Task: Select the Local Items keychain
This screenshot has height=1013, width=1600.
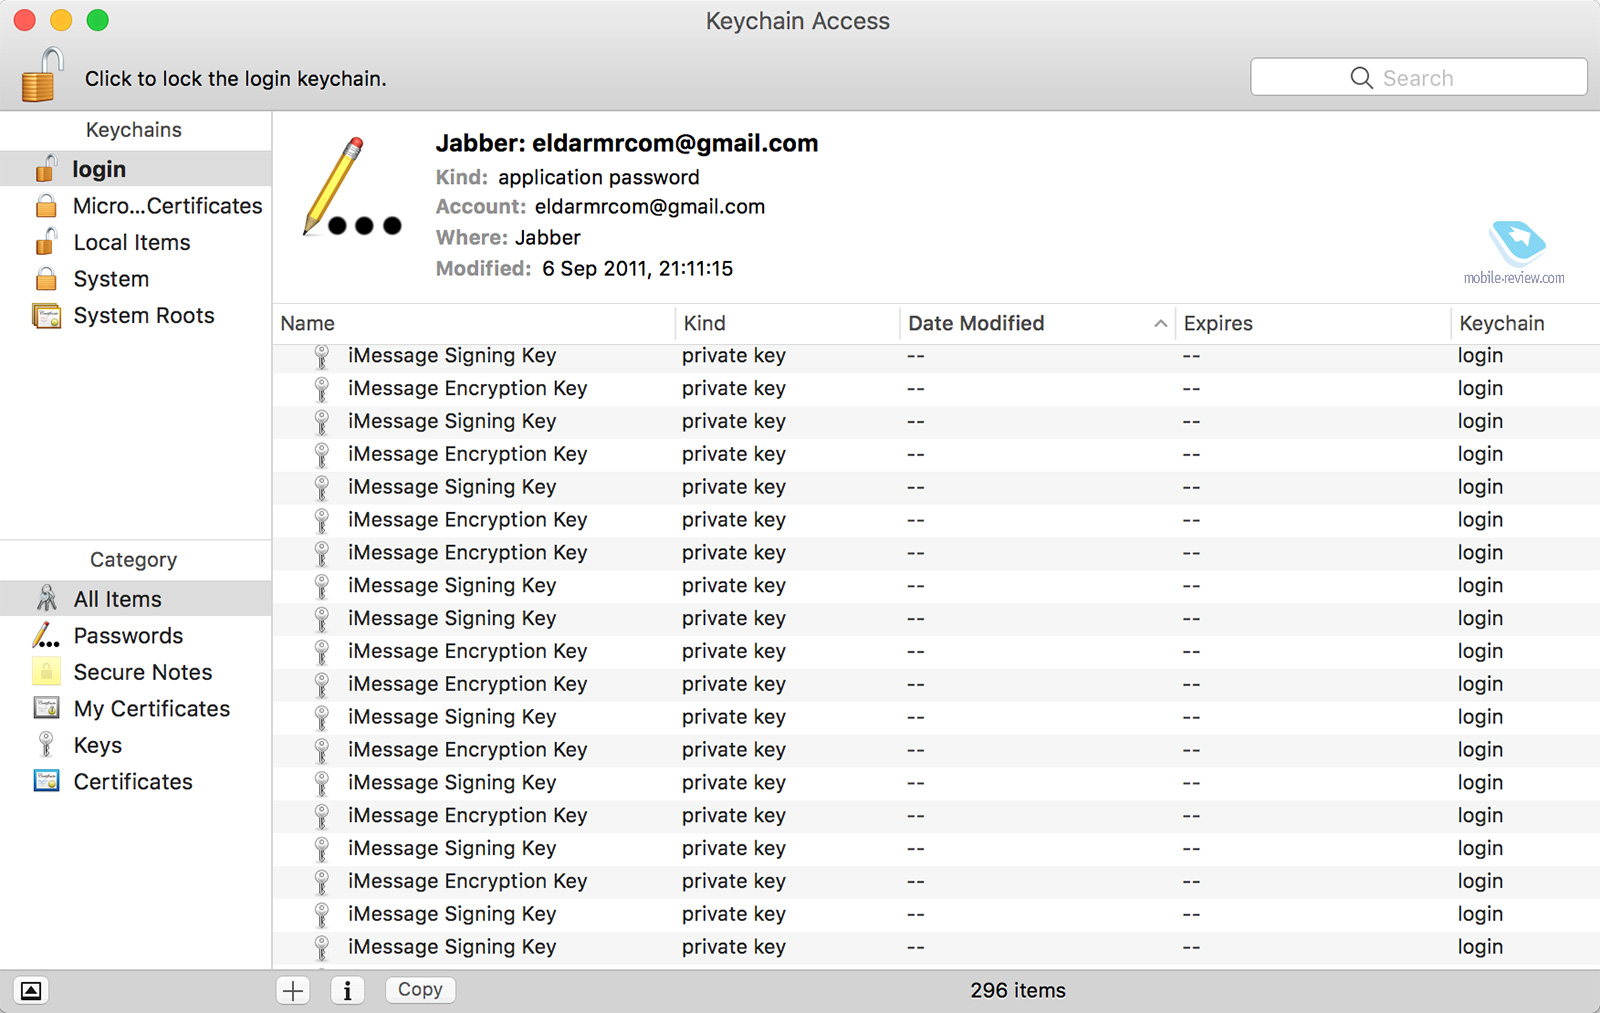Action: [x=131, y=243]
